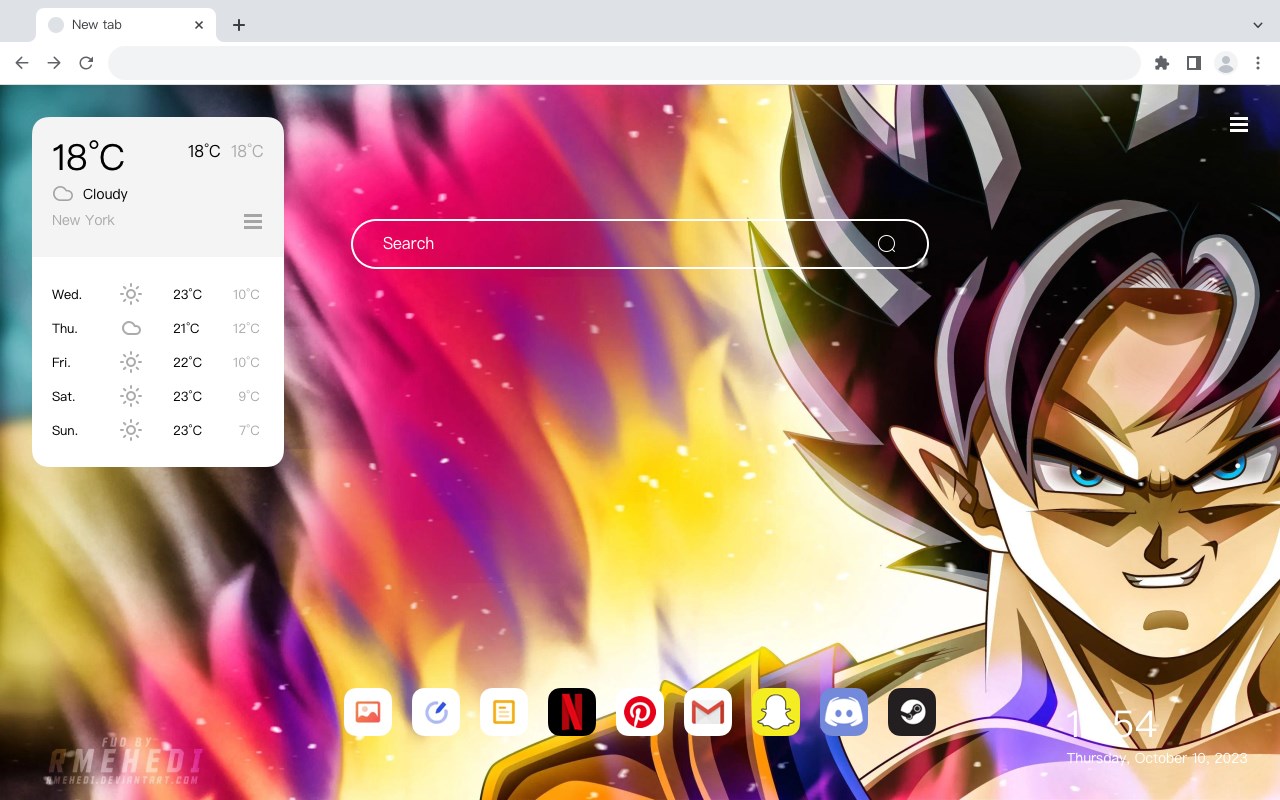This screenshot has width=1280, height=800.
Task: Open the Gmail shortcut
Action: [708, 712]
